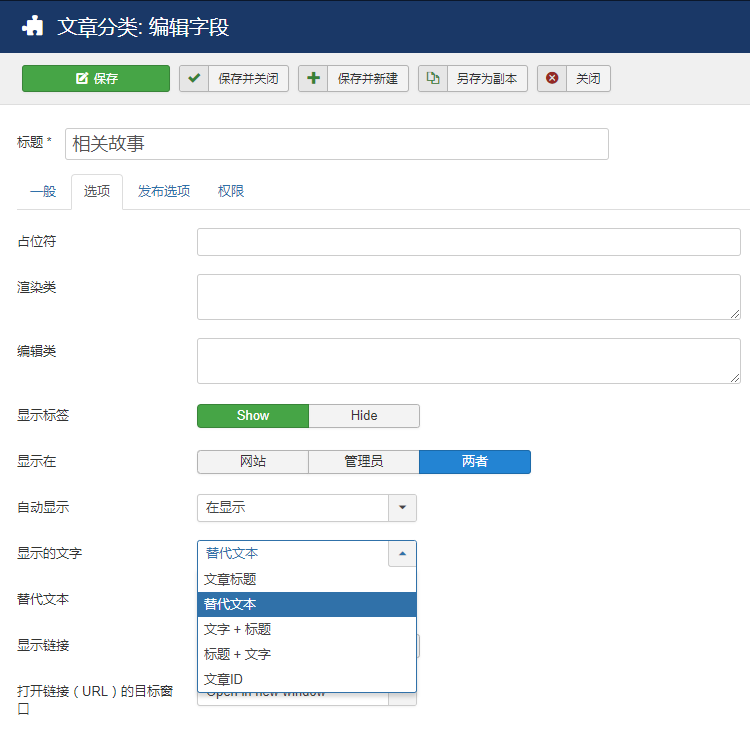
Task: Open the 发布选项 tab
Action: click(x=164, y=192)
